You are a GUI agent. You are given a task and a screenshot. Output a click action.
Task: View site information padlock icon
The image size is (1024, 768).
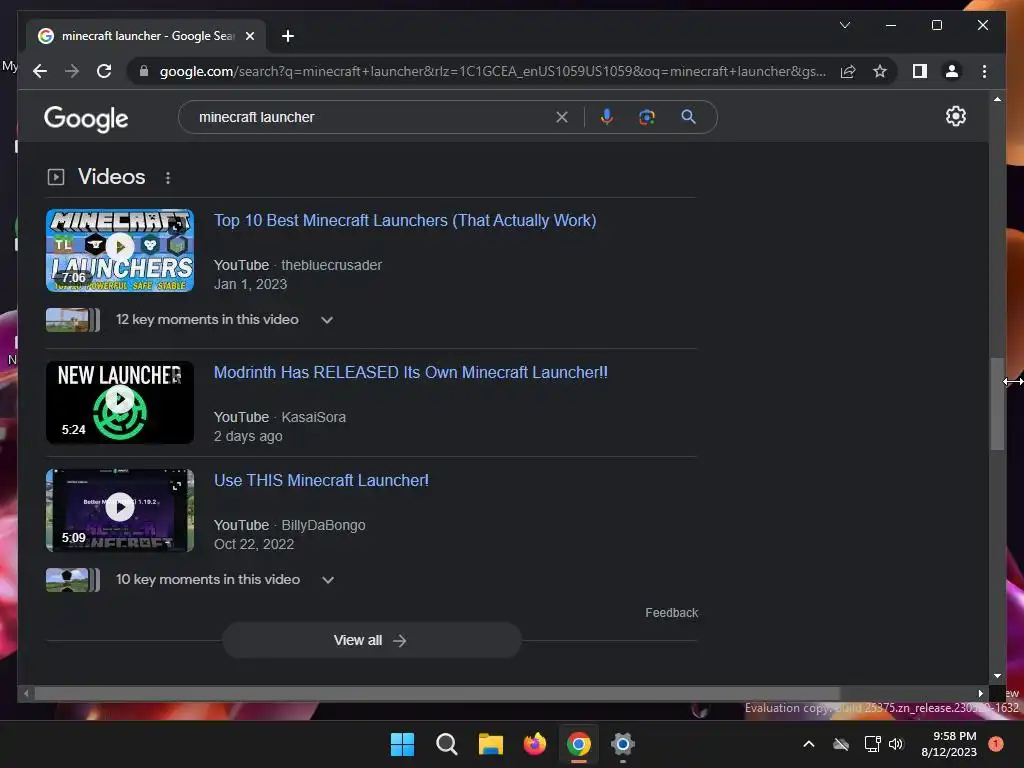[x=144, y=71]
